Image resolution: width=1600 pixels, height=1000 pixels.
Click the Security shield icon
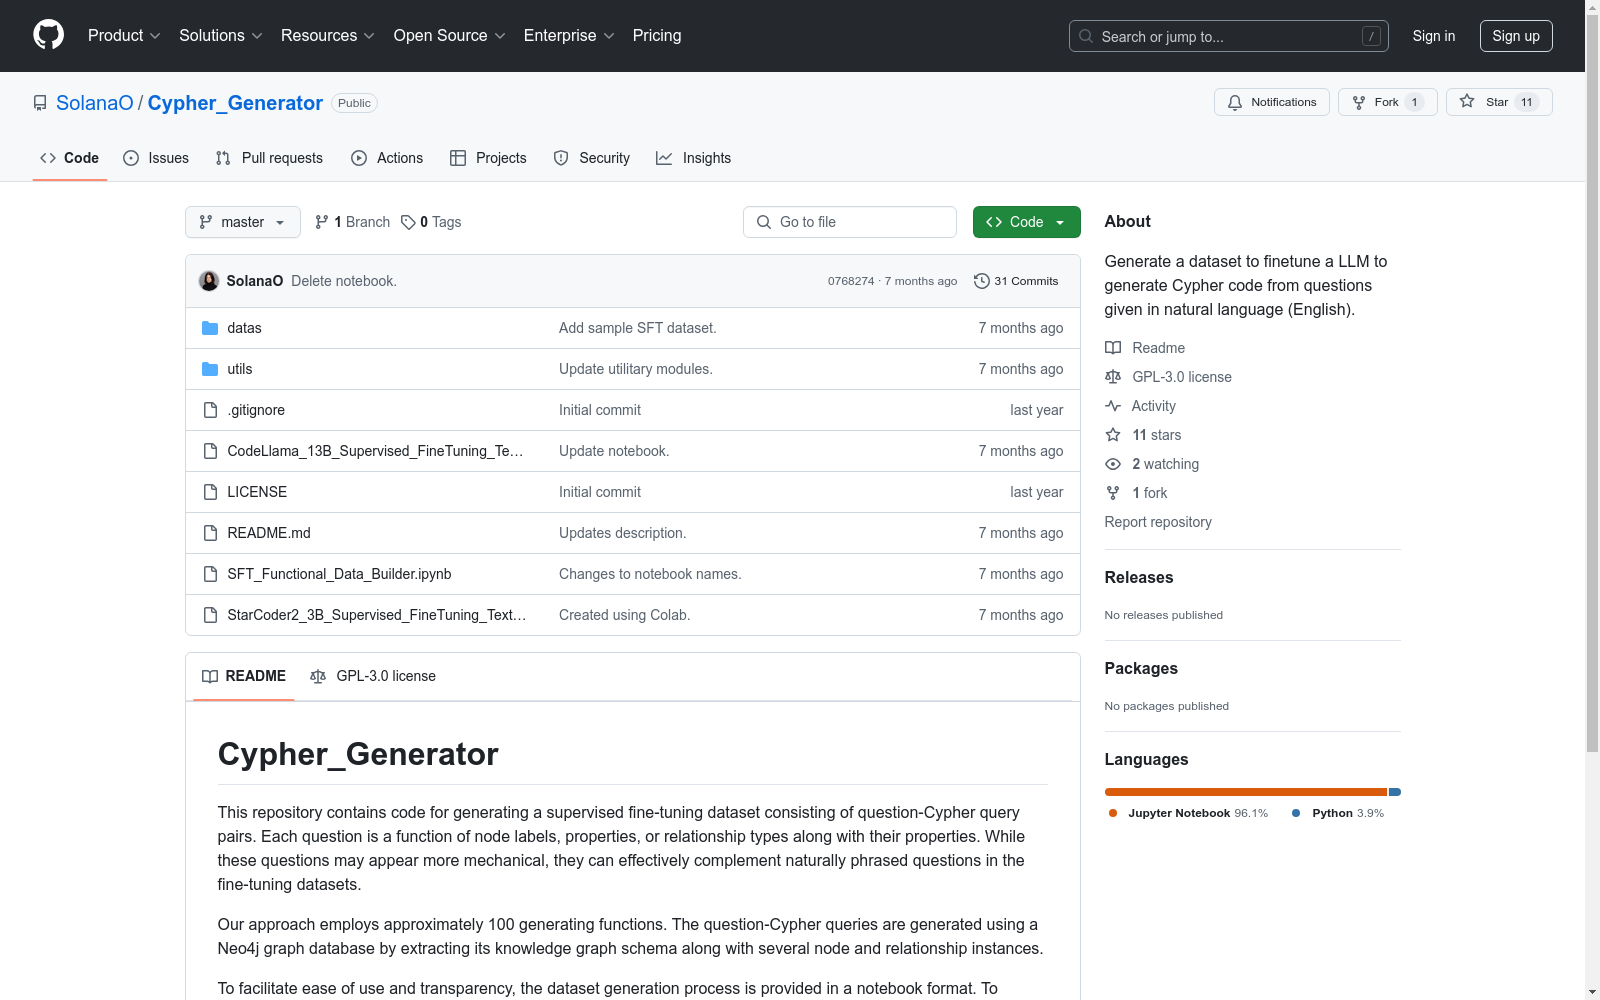point(560,158)
